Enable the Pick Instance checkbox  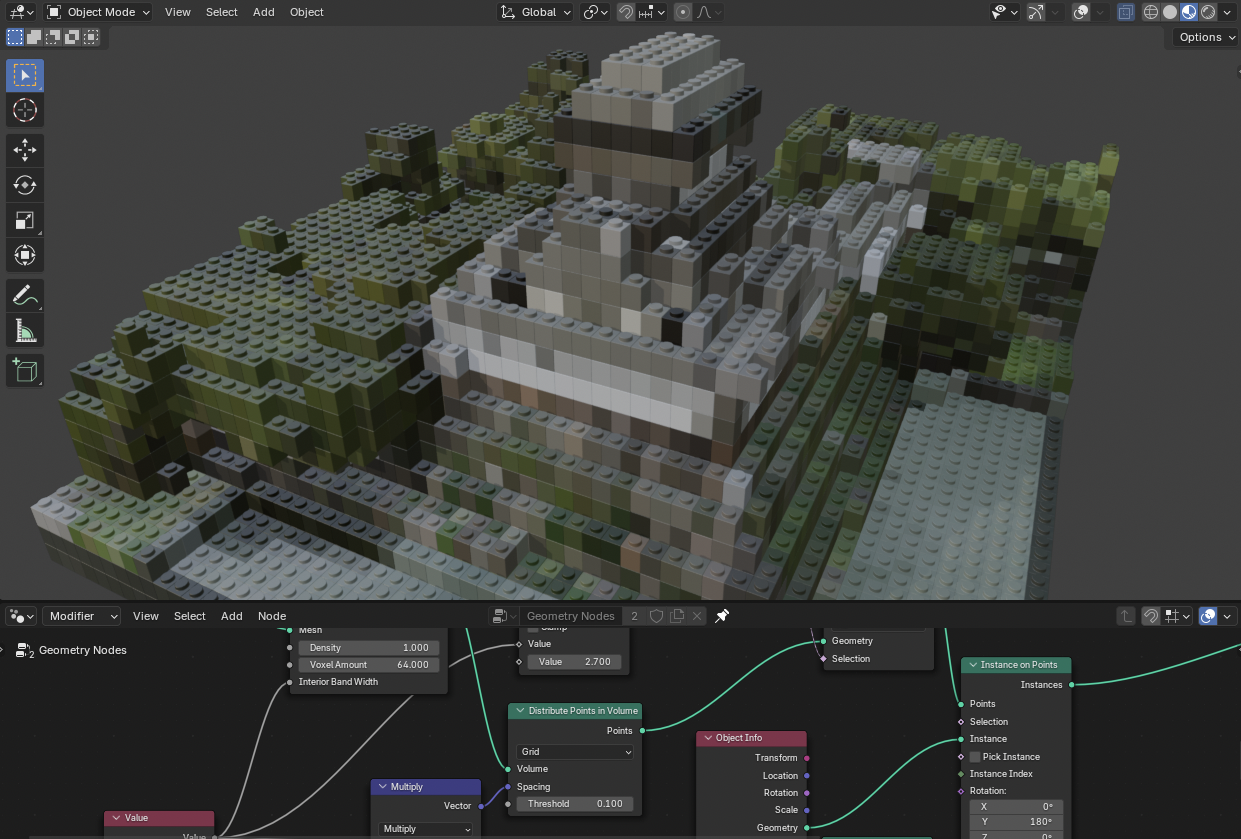(975, 757)
